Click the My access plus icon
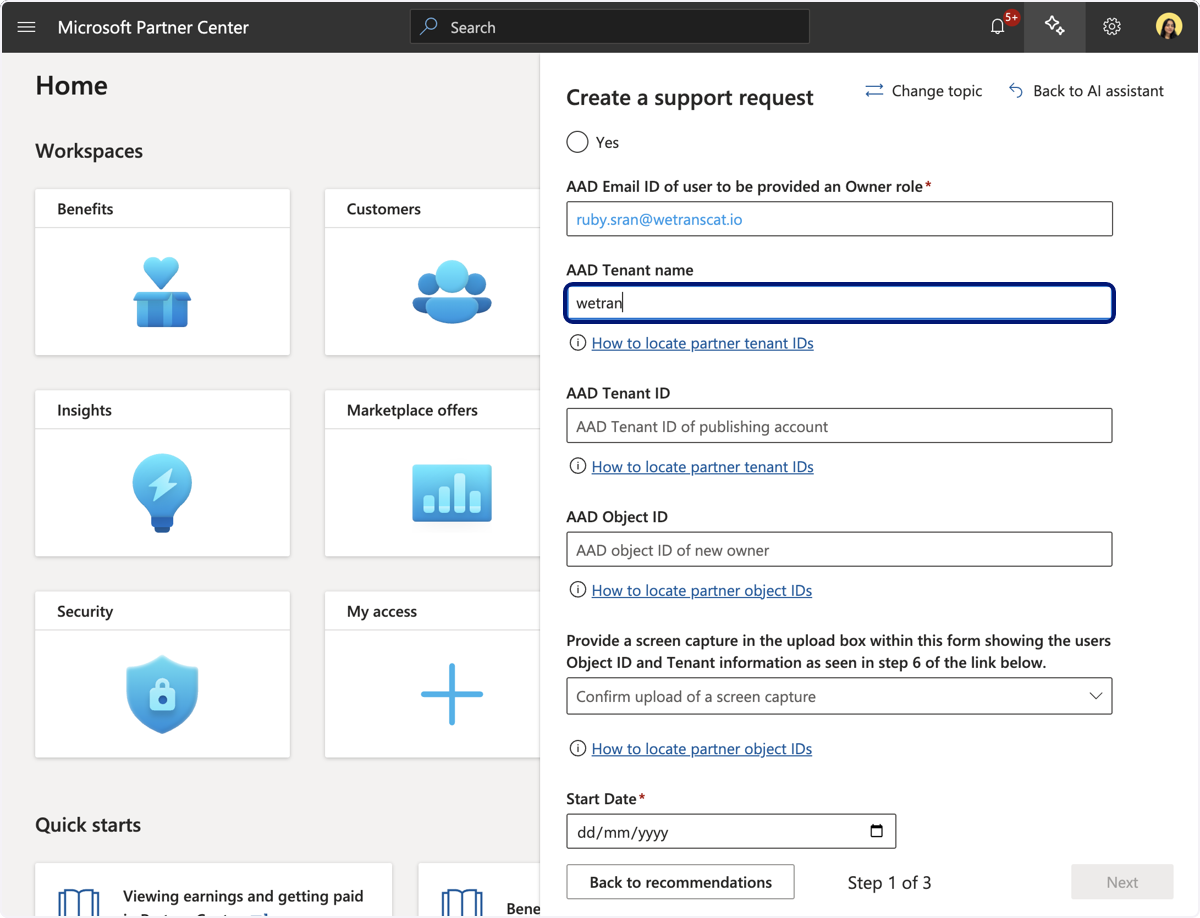The image size is (1200, 918). pos(452,694)
